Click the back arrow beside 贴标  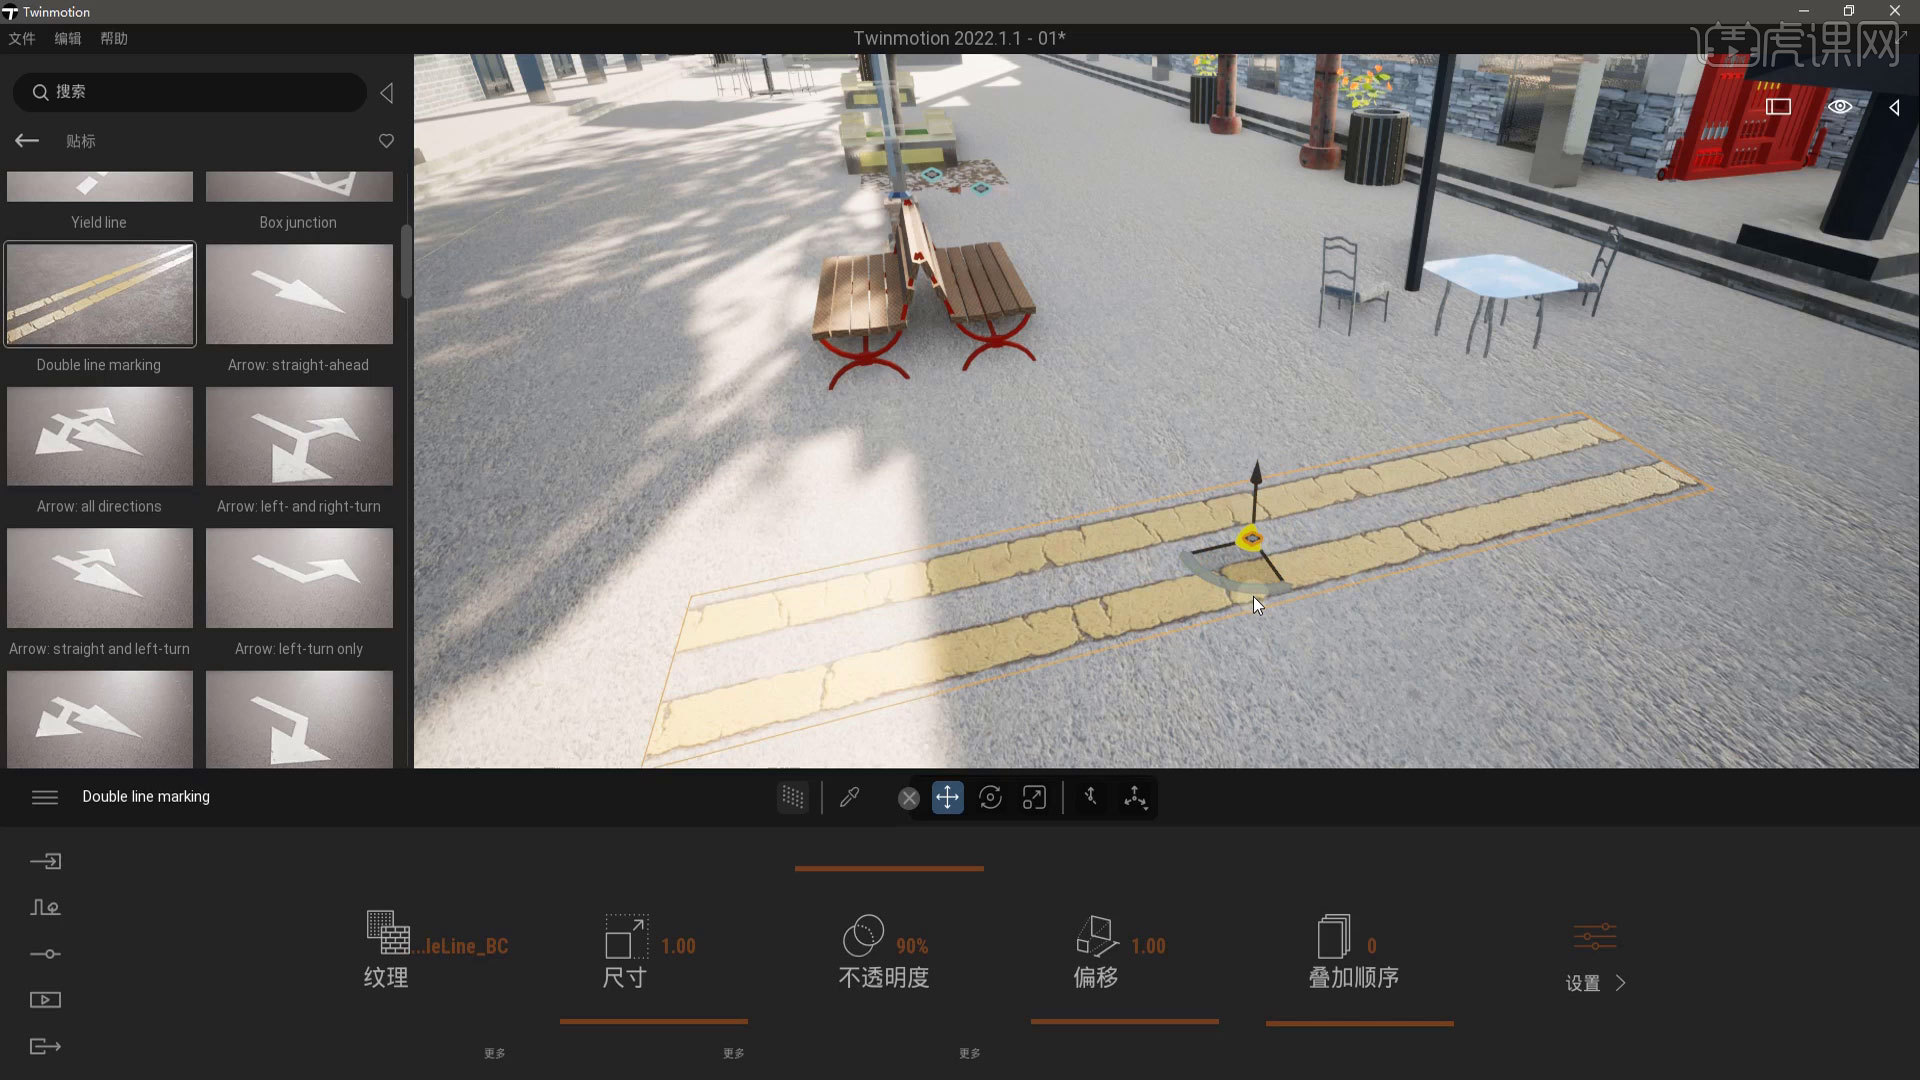point(27,141)
